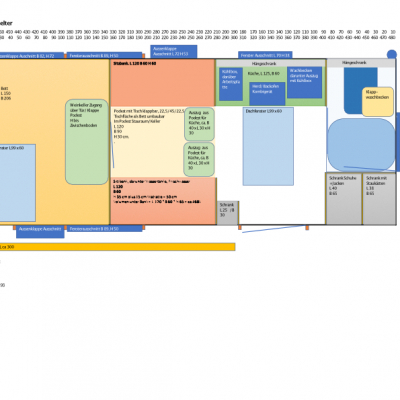Click the Schrank mit Staukästen cabinet
Image resolution: width=400 pixels, height=400 pixels.
[379, 199]
